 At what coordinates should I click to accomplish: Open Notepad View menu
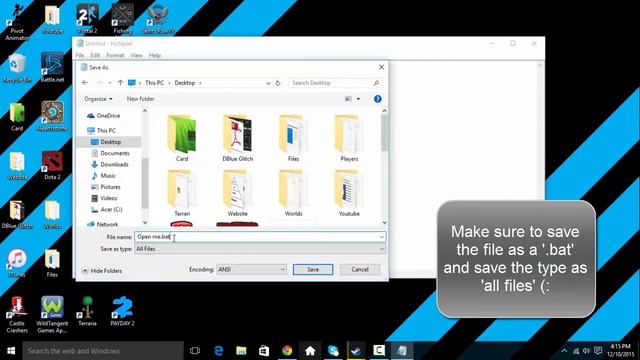pos(136,55)
